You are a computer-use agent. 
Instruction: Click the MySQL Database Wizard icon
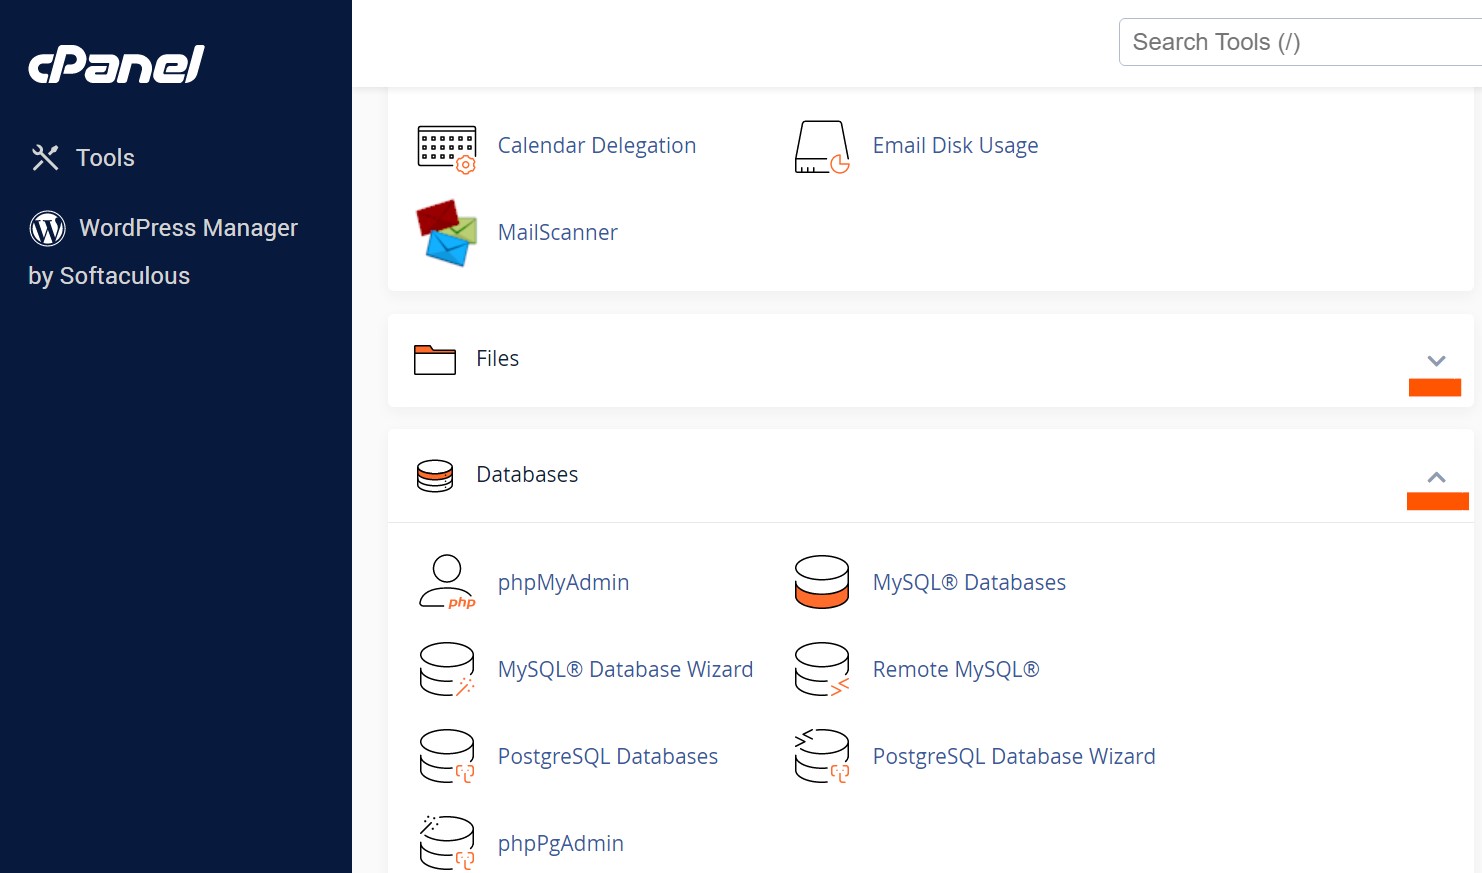click(x=447, y=669)
